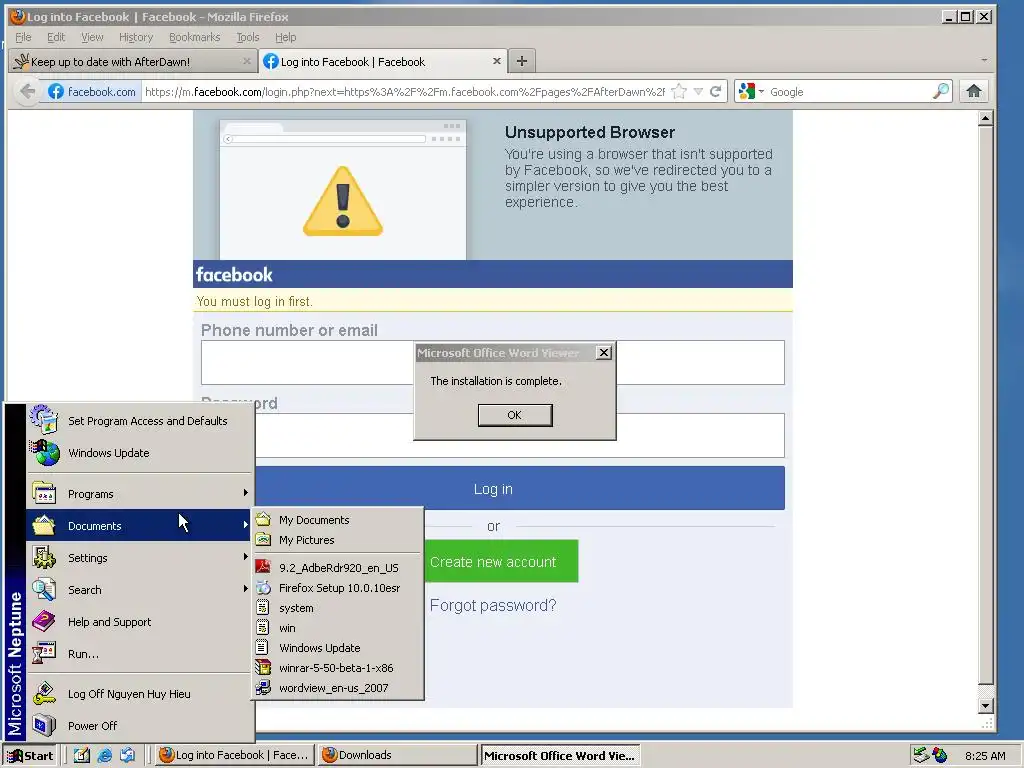The image size is (1024, 768).
Task: Open the Bookmarks menu
Action: click(194, 37)
